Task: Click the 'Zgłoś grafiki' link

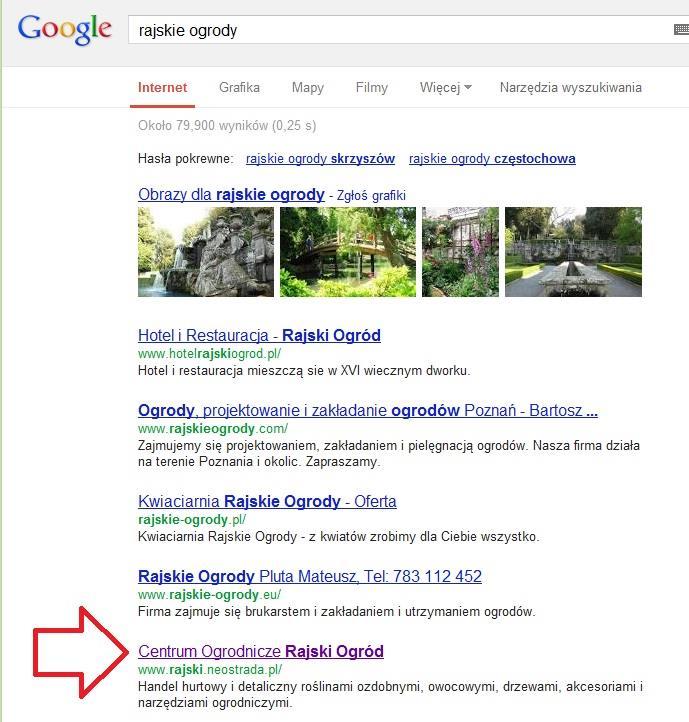Action: point(371,195)
